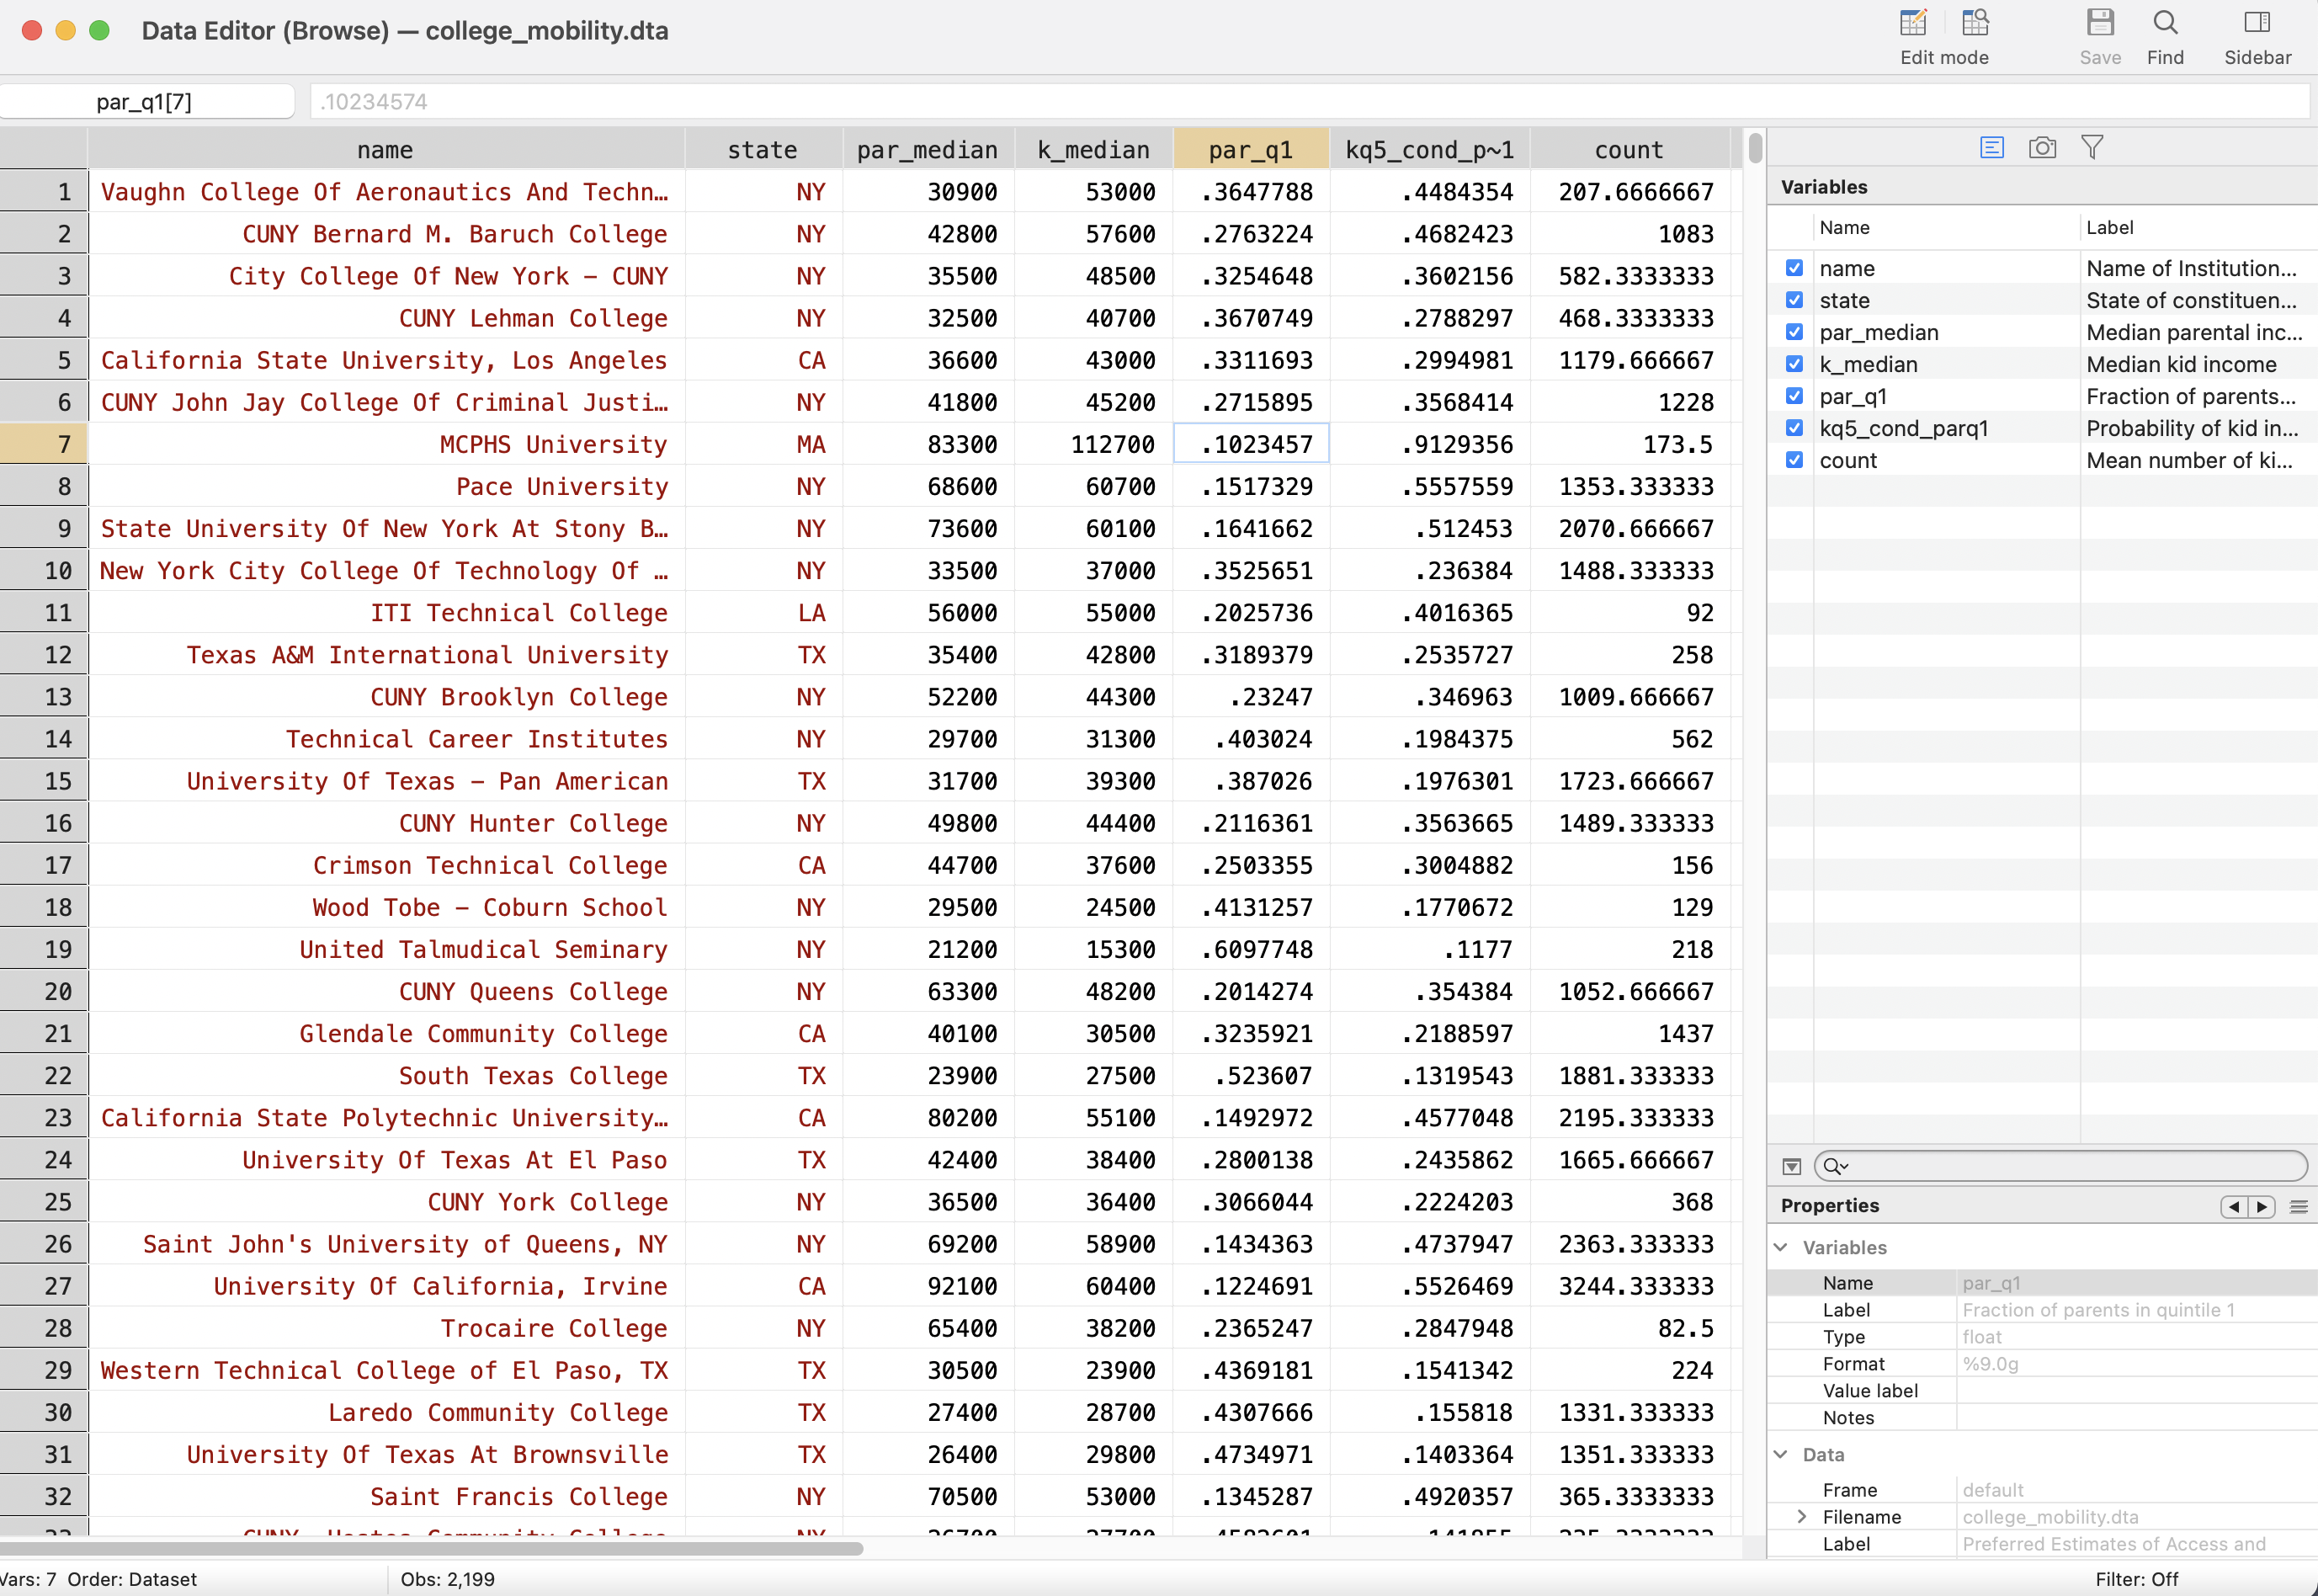This screenshot has width=2318, height=1596.
Task: Go to next variable in Properties
Action: (2262, 1207)
